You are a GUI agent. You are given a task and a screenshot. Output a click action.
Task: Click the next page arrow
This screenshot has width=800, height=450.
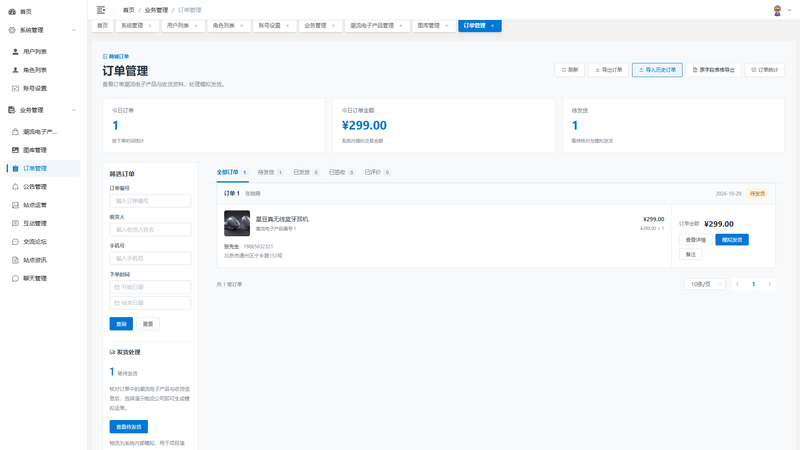coord(769,284)
